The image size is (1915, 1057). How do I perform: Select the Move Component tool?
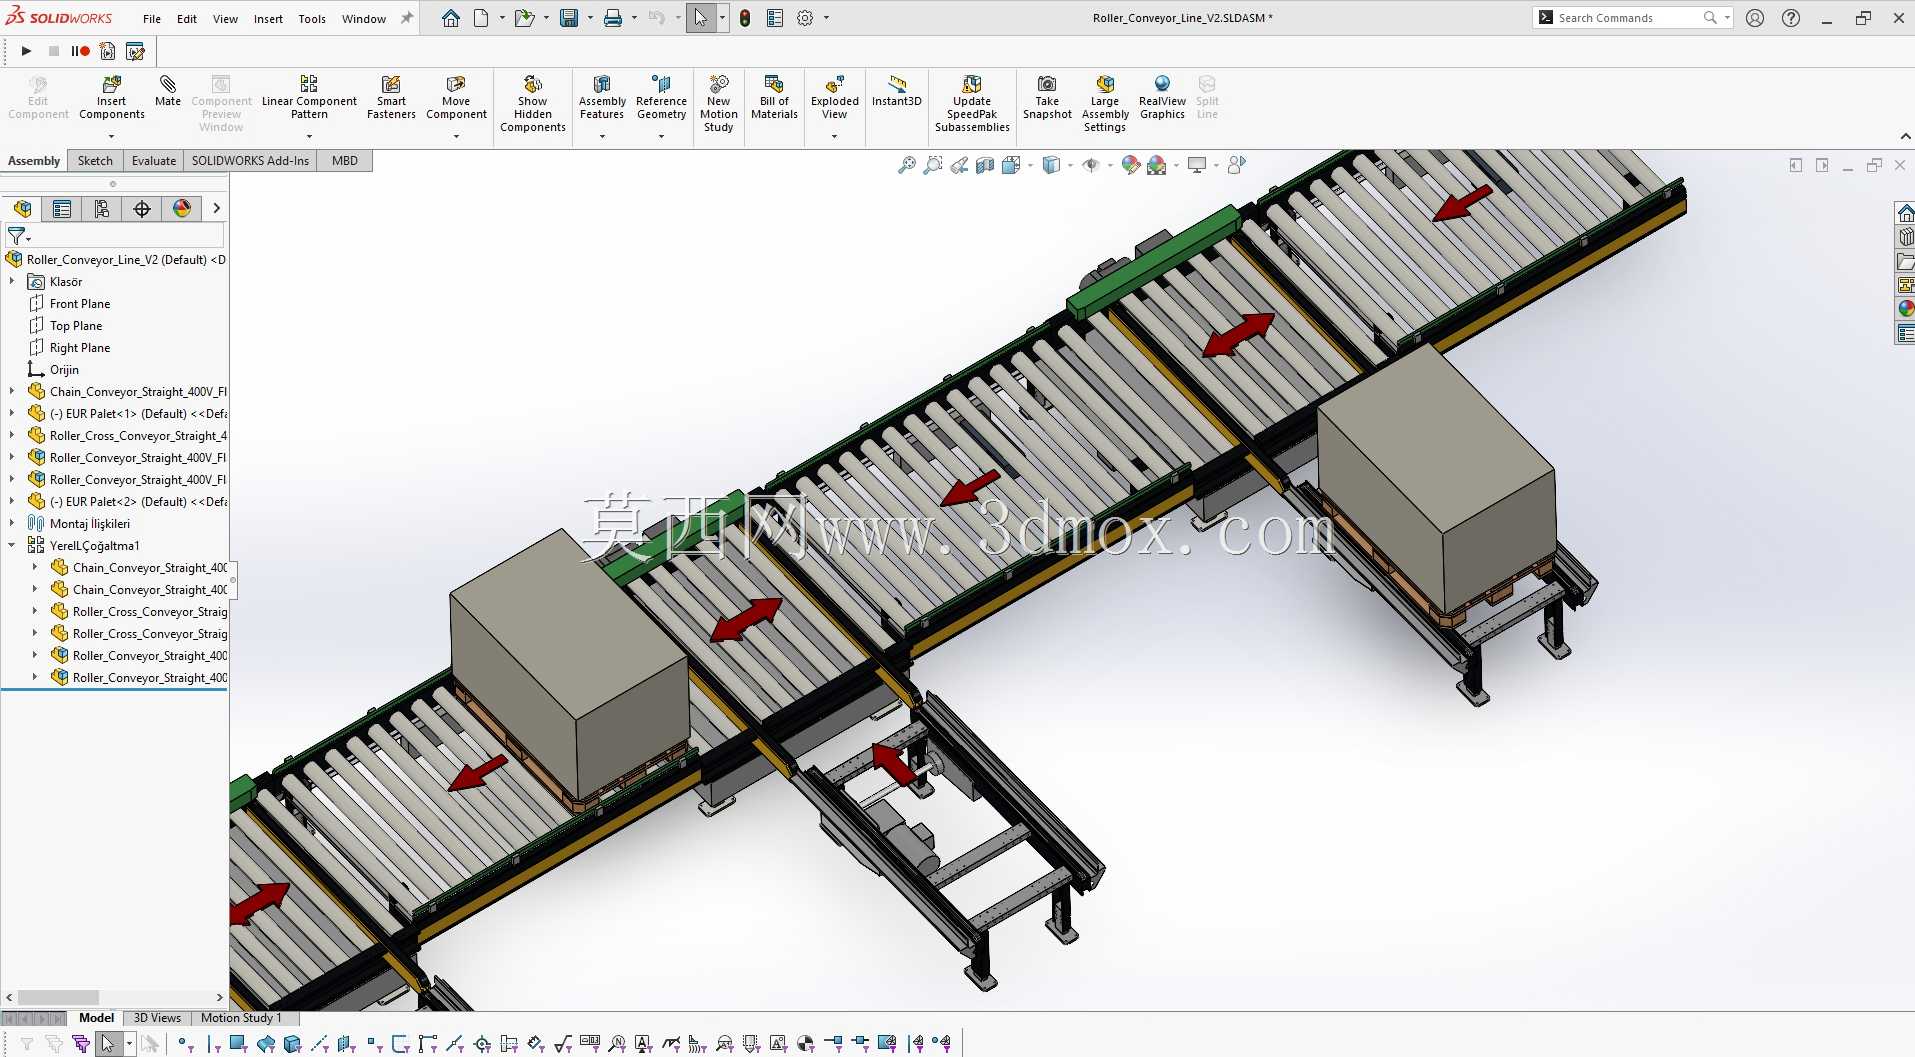[x=456, y=98]
